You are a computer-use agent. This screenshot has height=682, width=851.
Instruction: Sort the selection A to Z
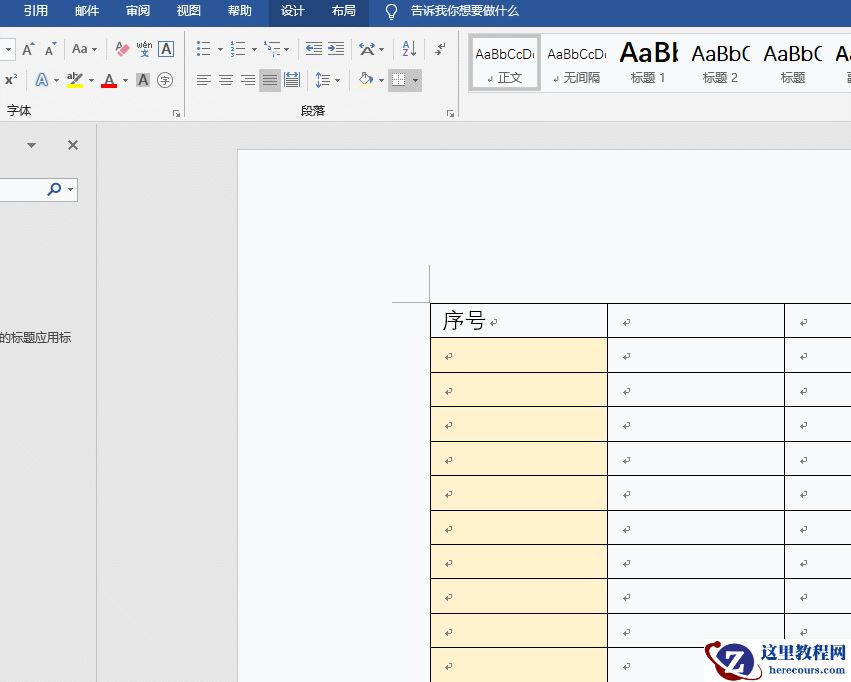pos(409,49)
